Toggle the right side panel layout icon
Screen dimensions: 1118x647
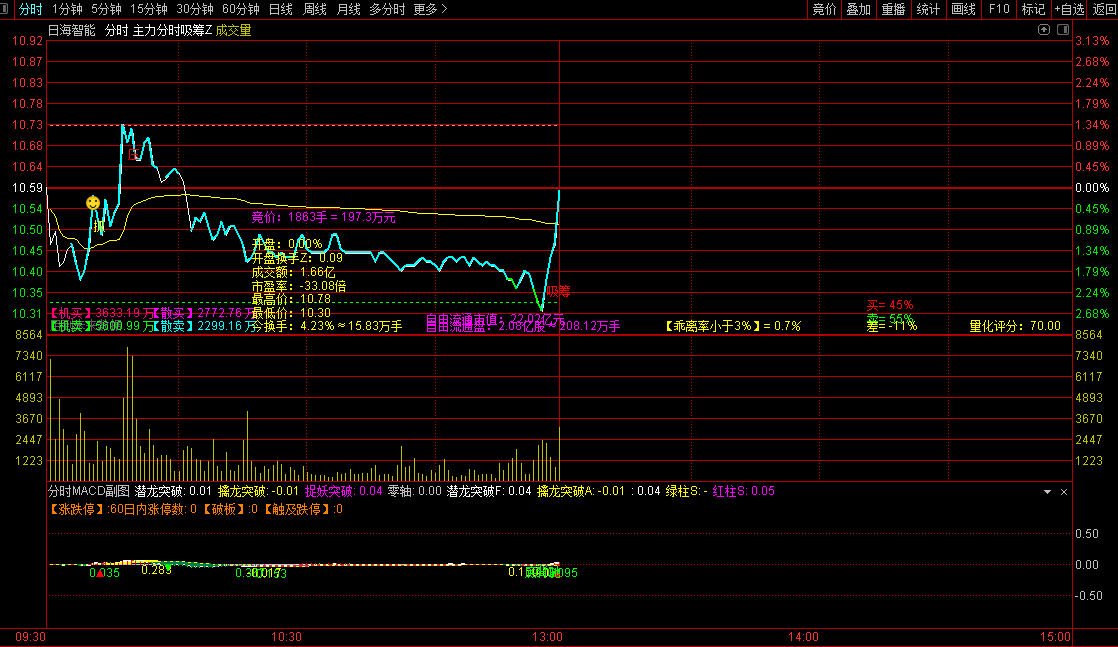pyautogui.click(x=1062, y=30)
